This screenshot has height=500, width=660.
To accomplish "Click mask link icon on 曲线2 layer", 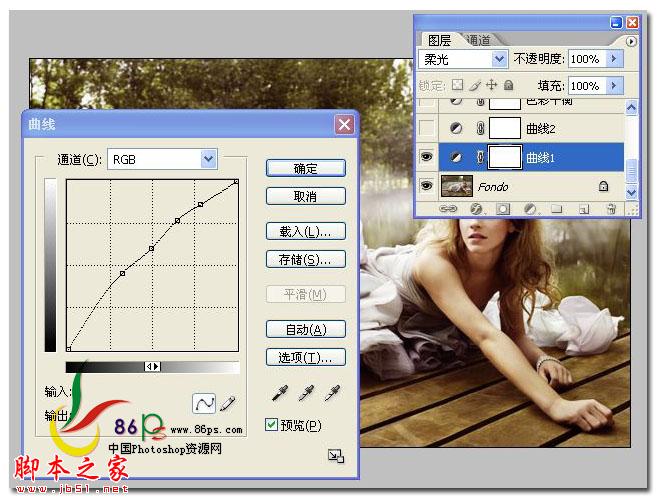I will pos(480,128).
